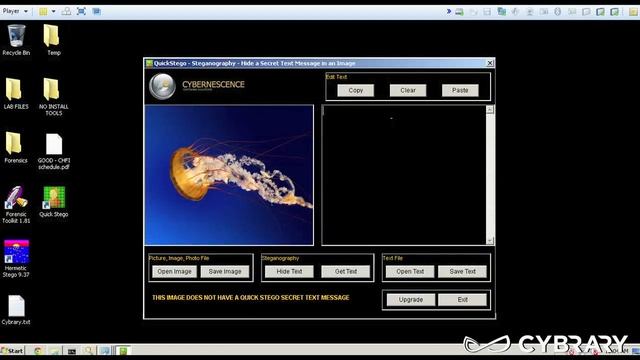Click the Cybernescence round logo icon
The width and height of the screenshot is (640, 360).
pos(162,87)
